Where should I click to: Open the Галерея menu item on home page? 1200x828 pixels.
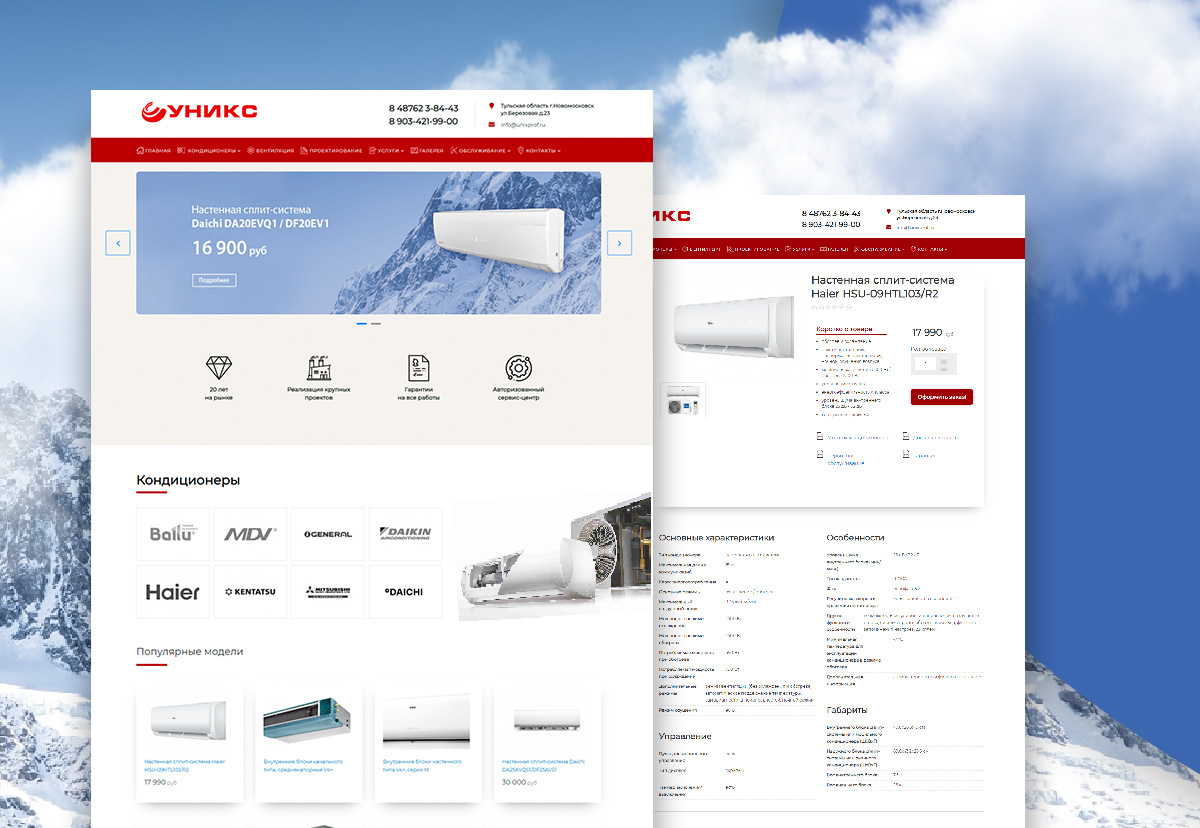pos(427,151)
